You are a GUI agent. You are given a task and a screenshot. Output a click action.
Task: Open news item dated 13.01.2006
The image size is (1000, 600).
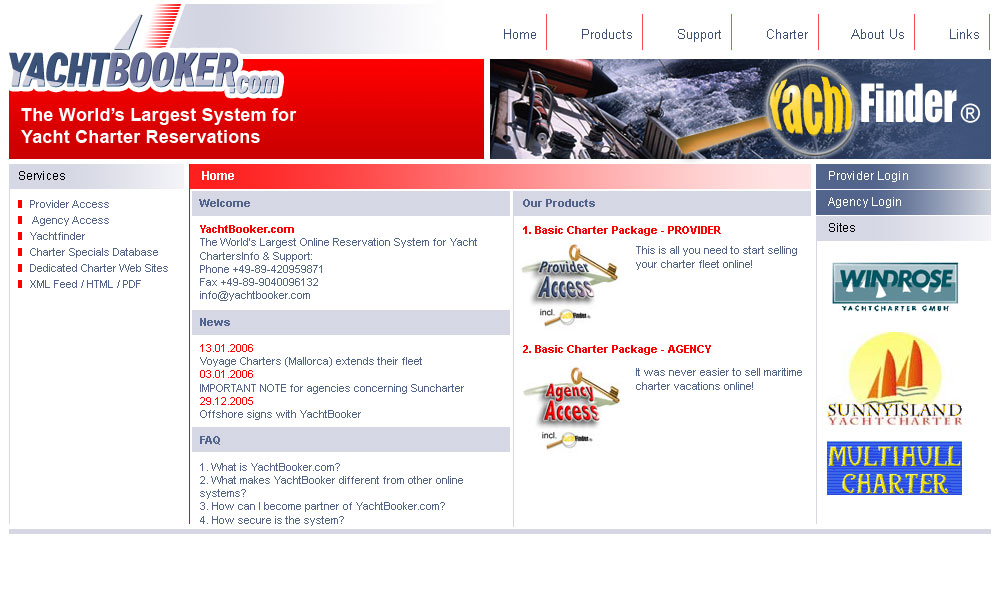tap(226, 348)
